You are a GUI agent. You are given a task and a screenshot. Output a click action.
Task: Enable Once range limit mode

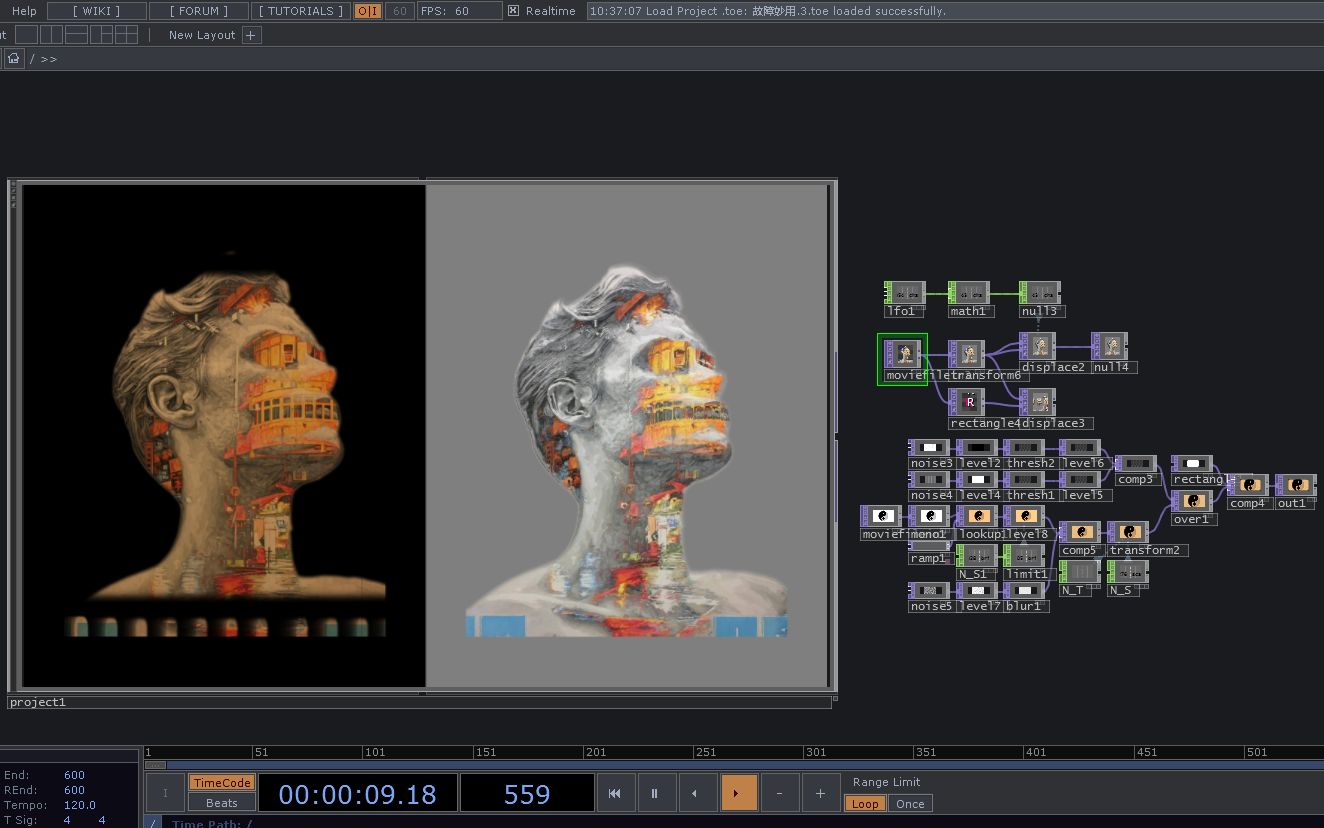910,804
